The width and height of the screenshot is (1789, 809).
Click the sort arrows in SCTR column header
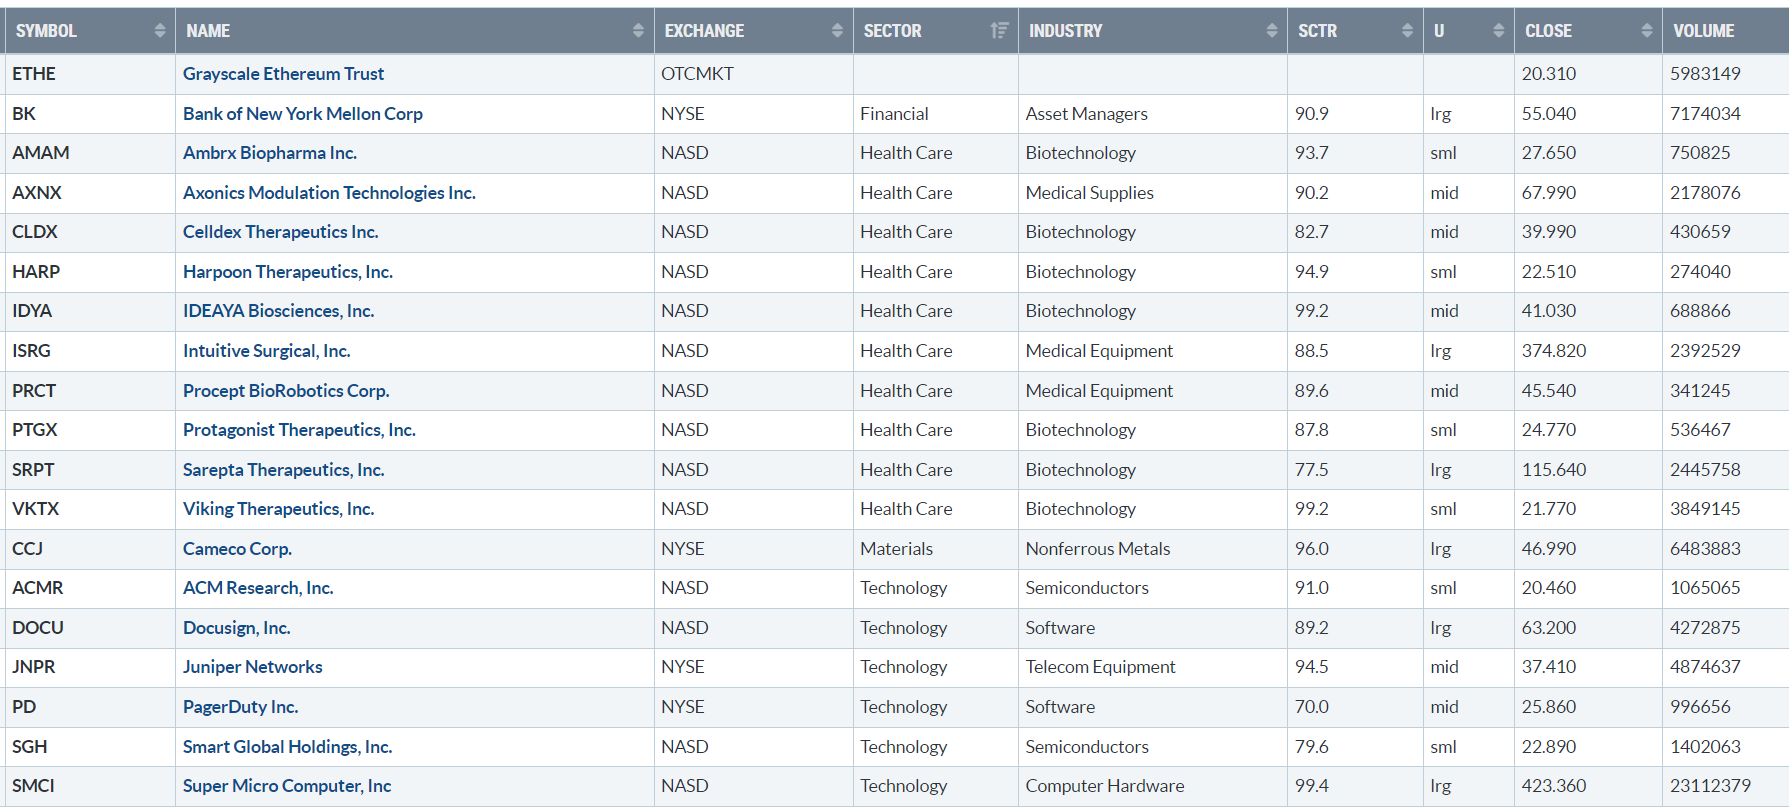click(x=1407, y=31)
